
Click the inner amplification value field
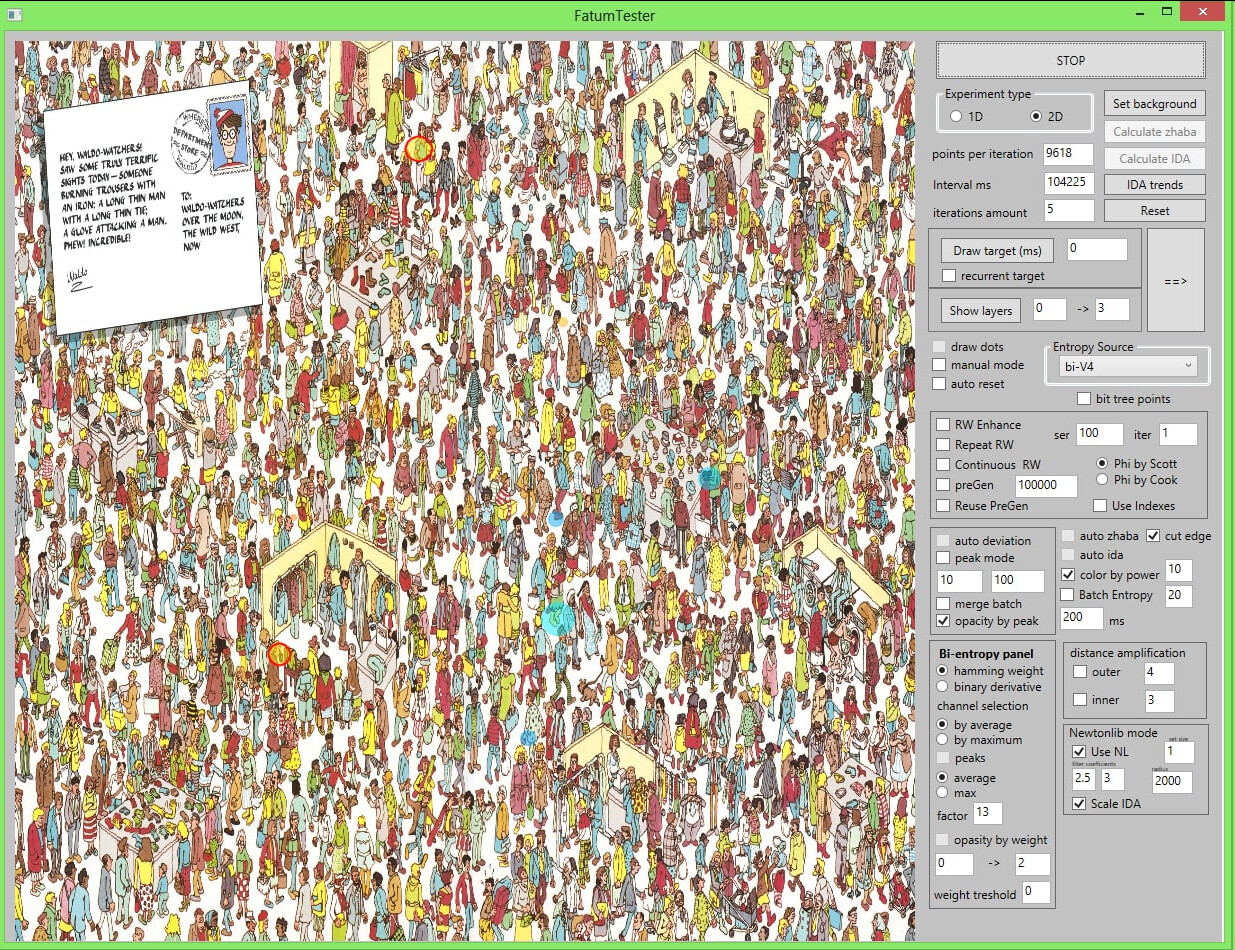coord(1158,701)
